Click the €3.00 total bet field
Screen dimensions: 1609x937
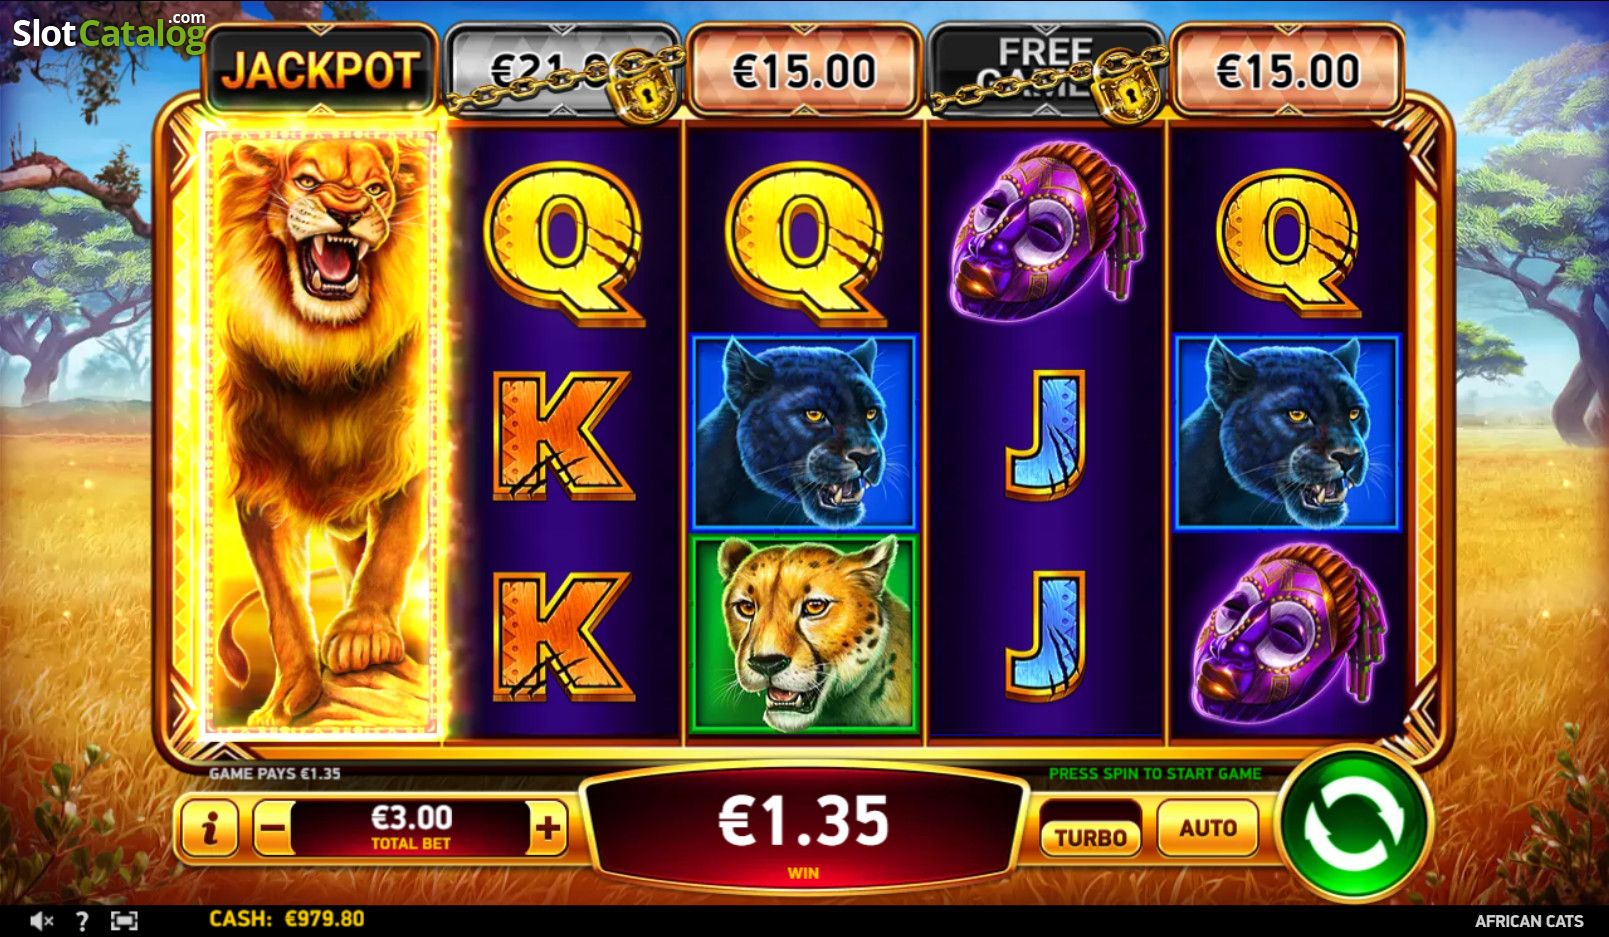click(x=411, y=828)
